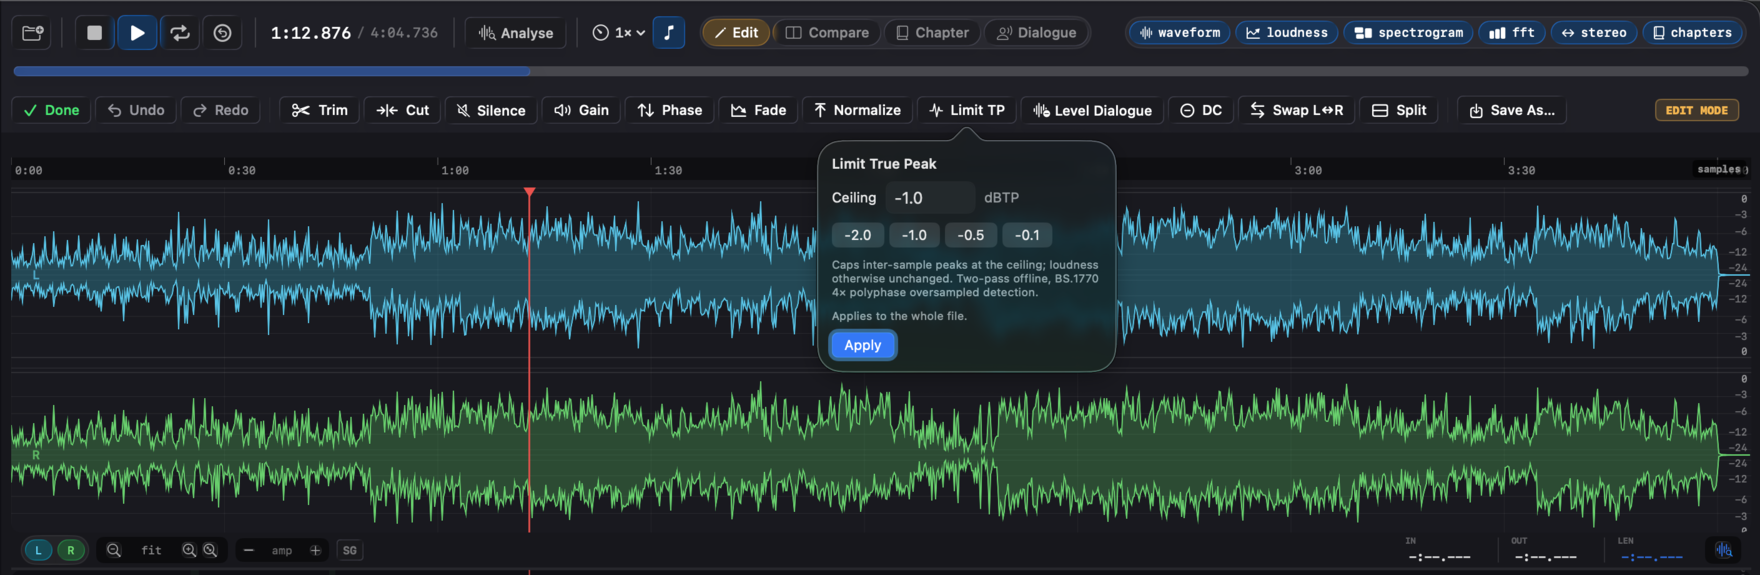Toggle the waveform view
Viewport: 1760px width, 575px height.
click(x=1180, y=33)
